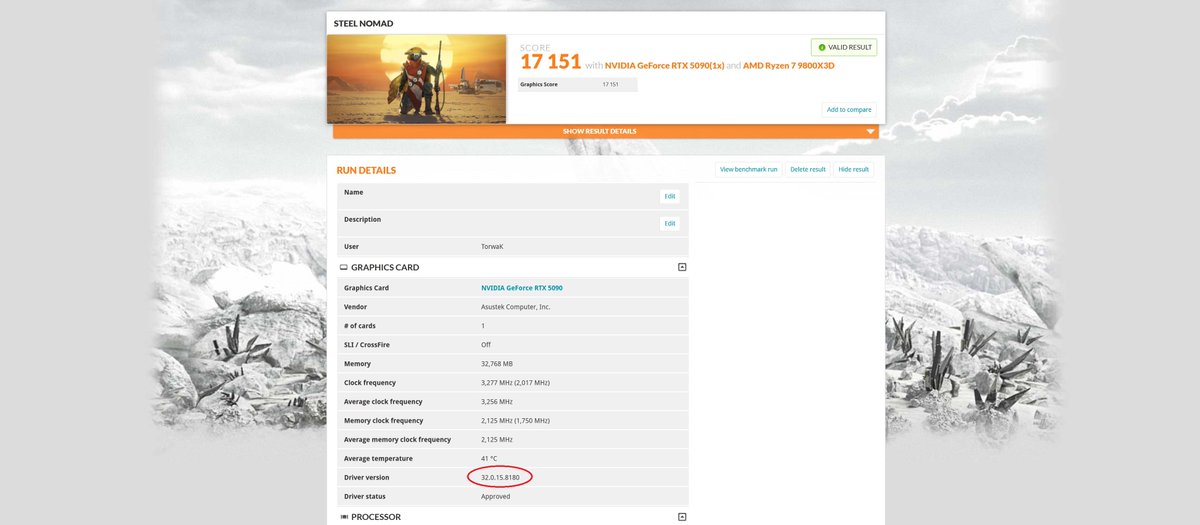Click NVIDIA GeForce RTX 5090(1x) in score header

point(665,65)
